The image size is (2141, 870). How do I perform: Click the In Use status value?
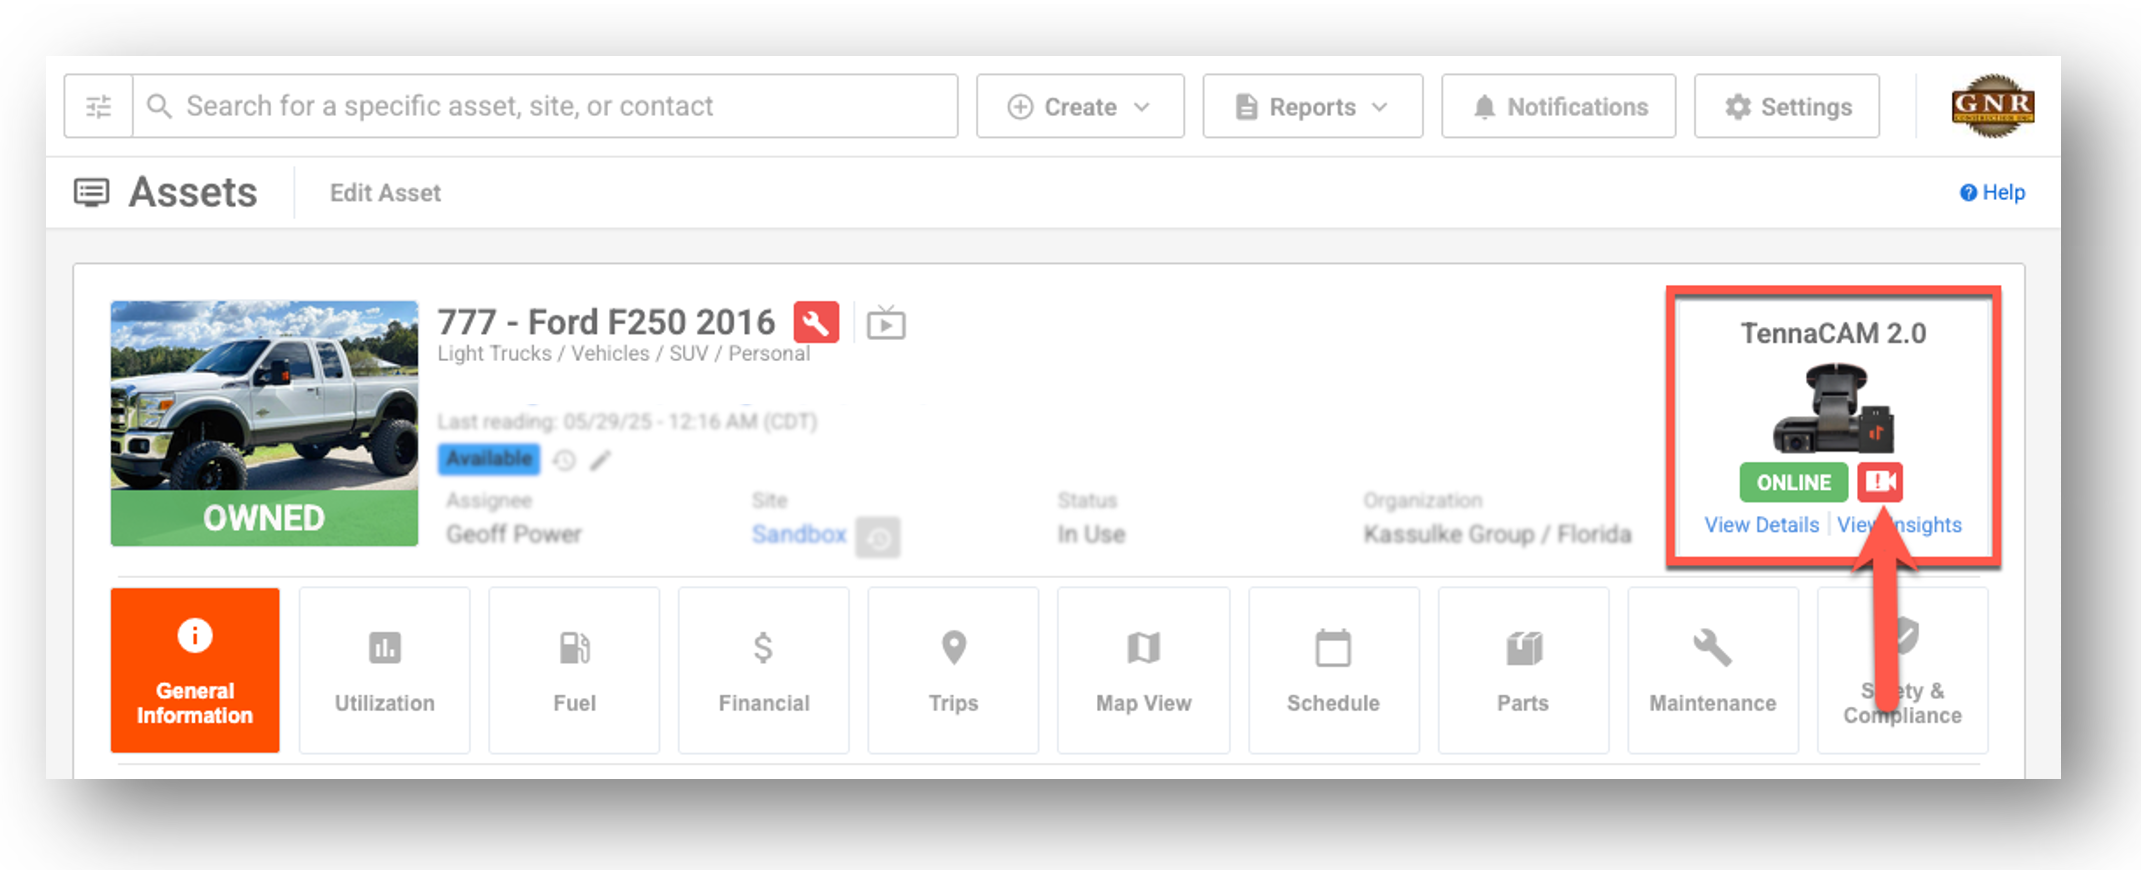1091,534
